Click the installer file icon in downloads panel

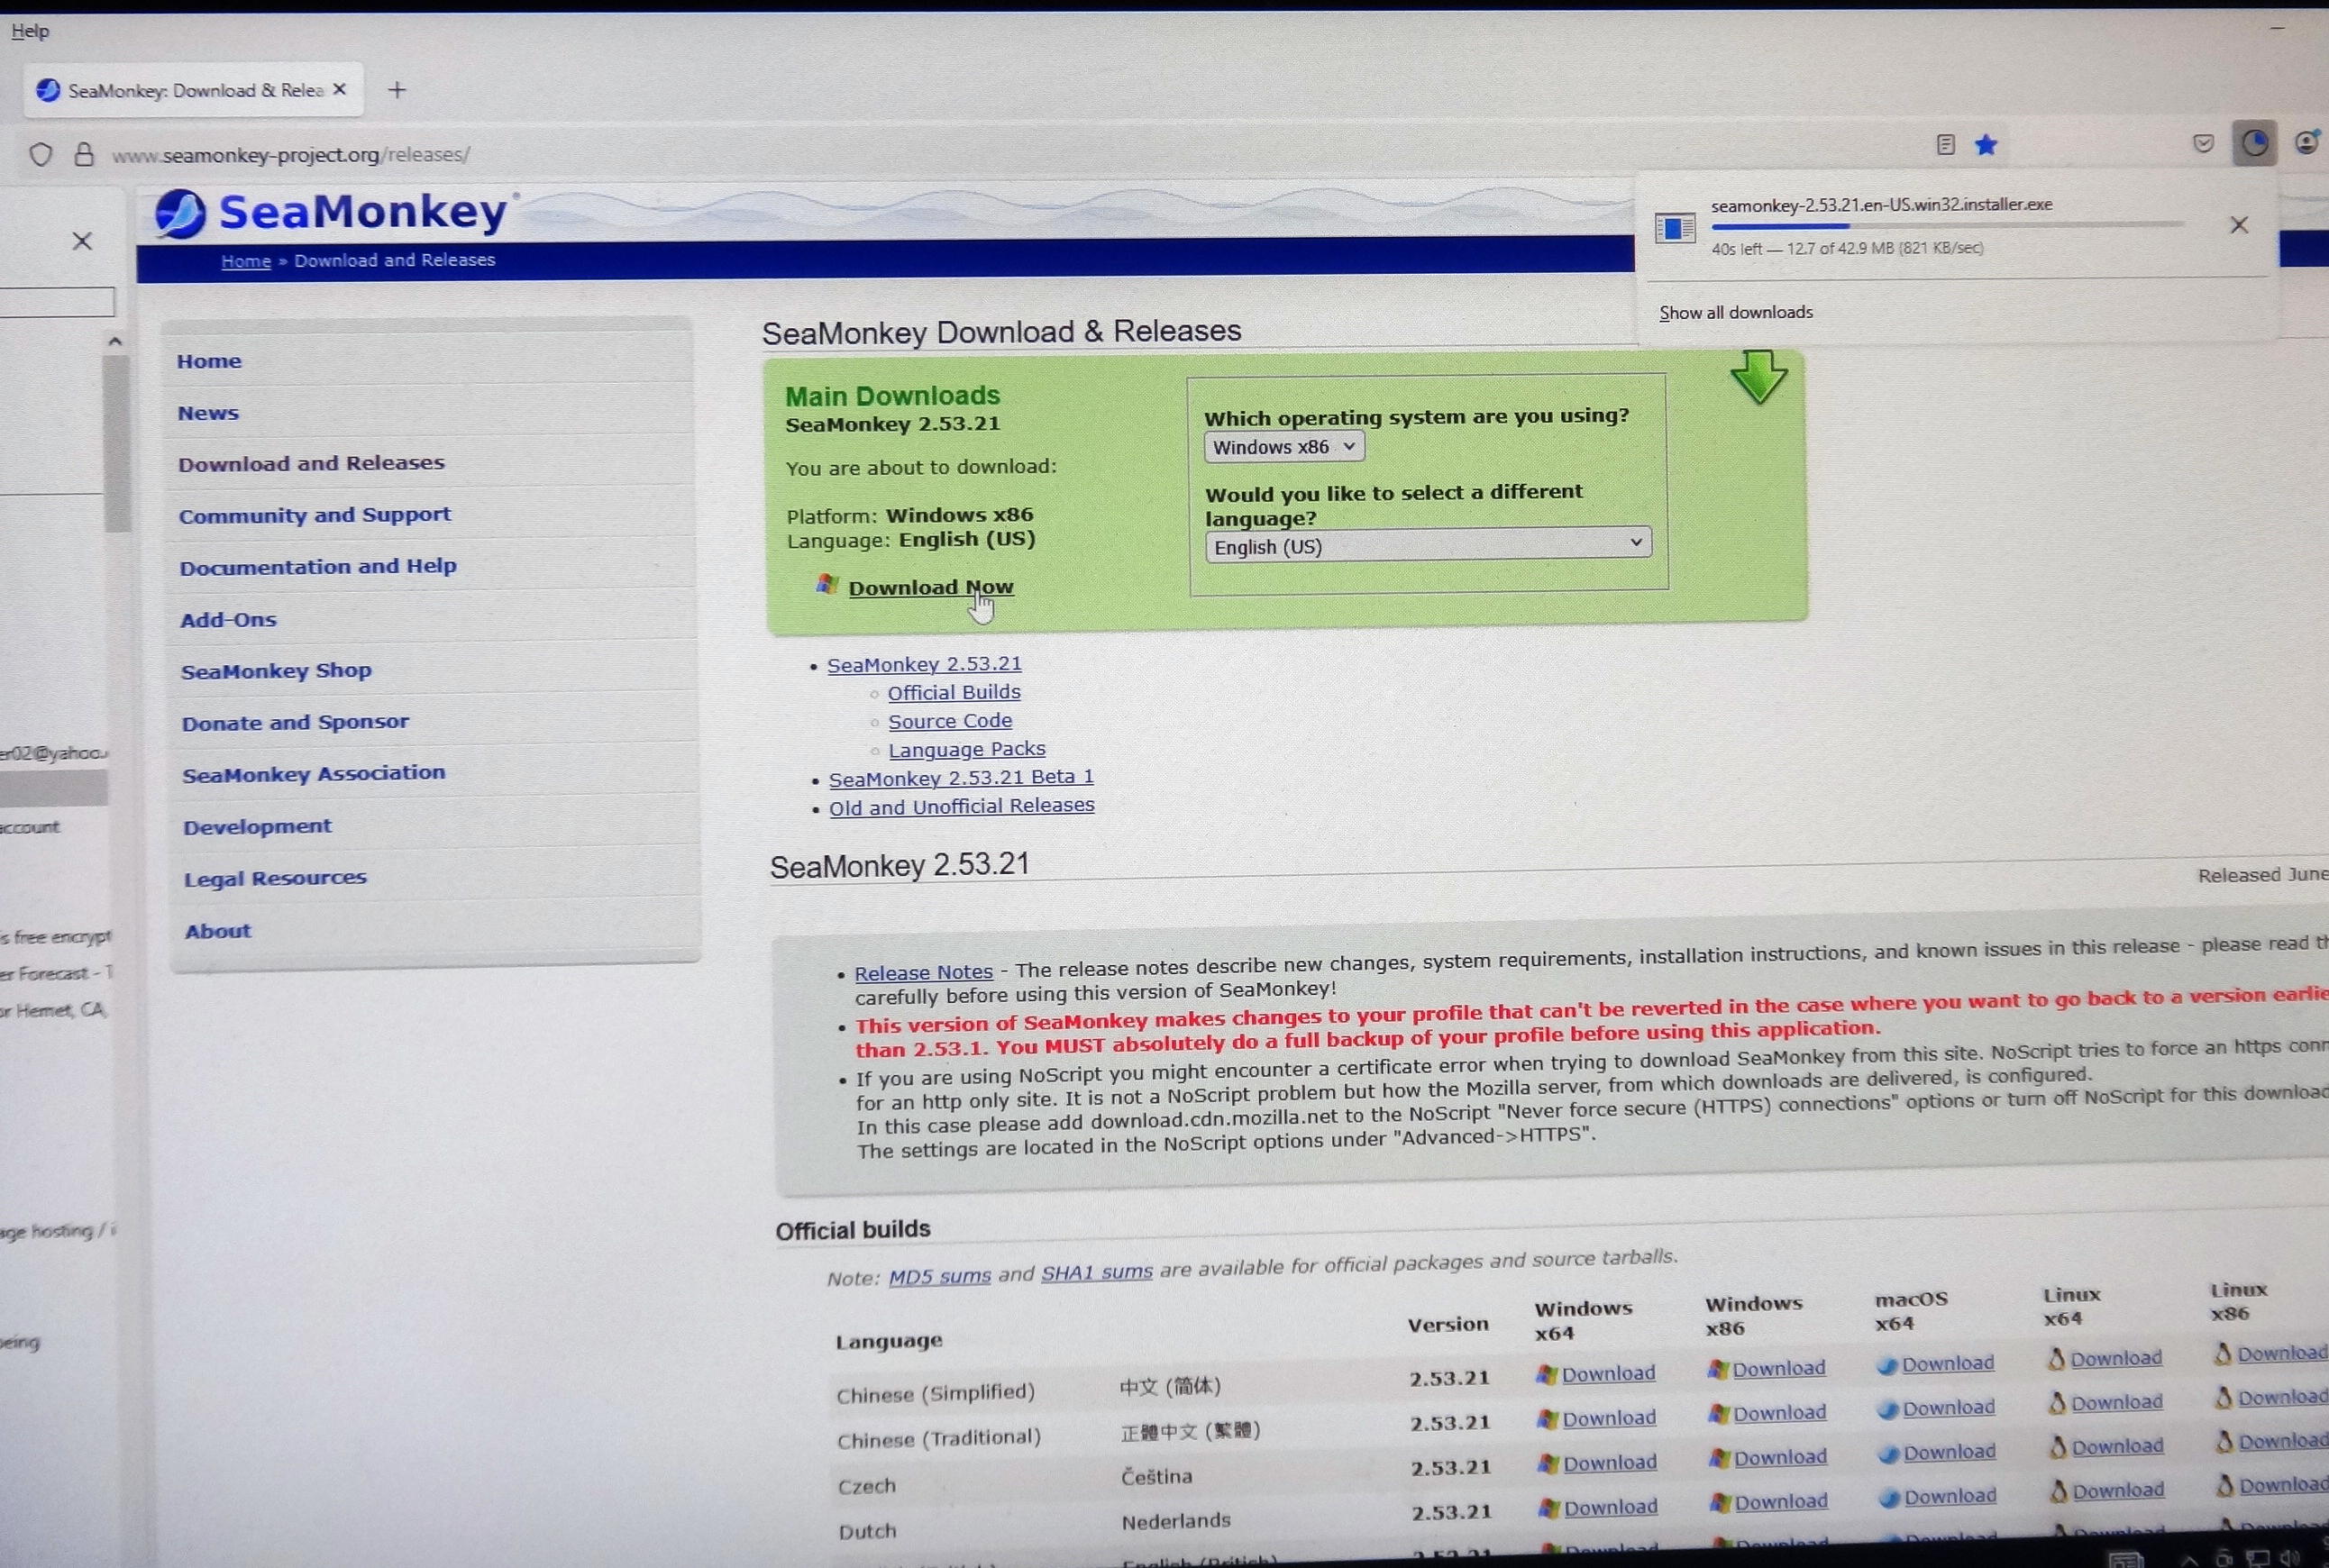point(1675,227)
